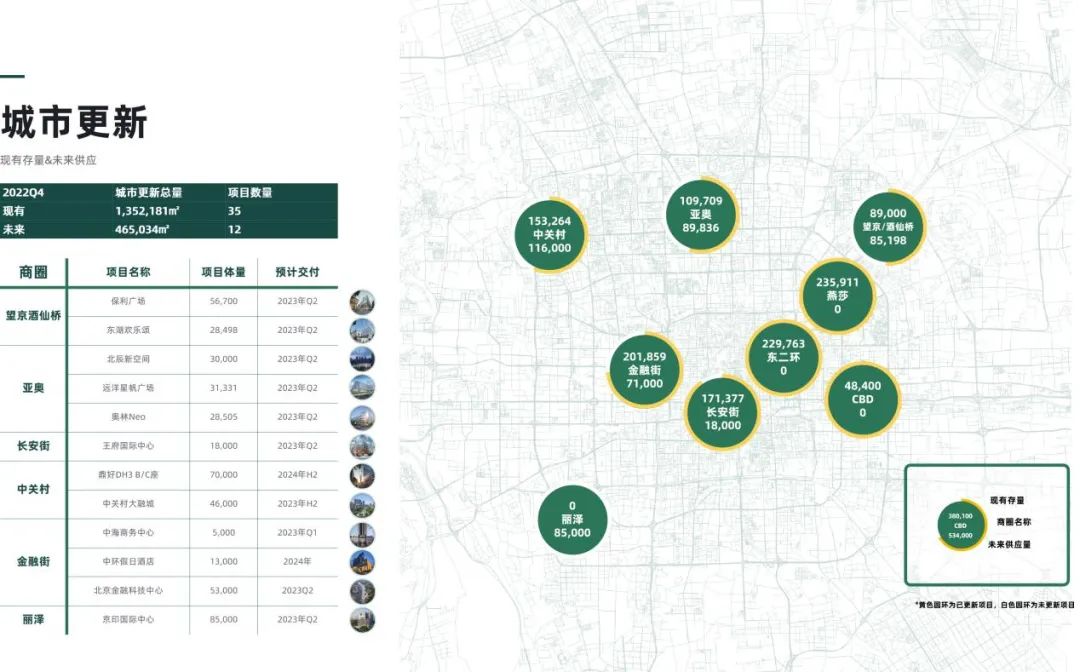Click the 丽泽 district bubble
The image size is (1080, 672).
[572, 519]
